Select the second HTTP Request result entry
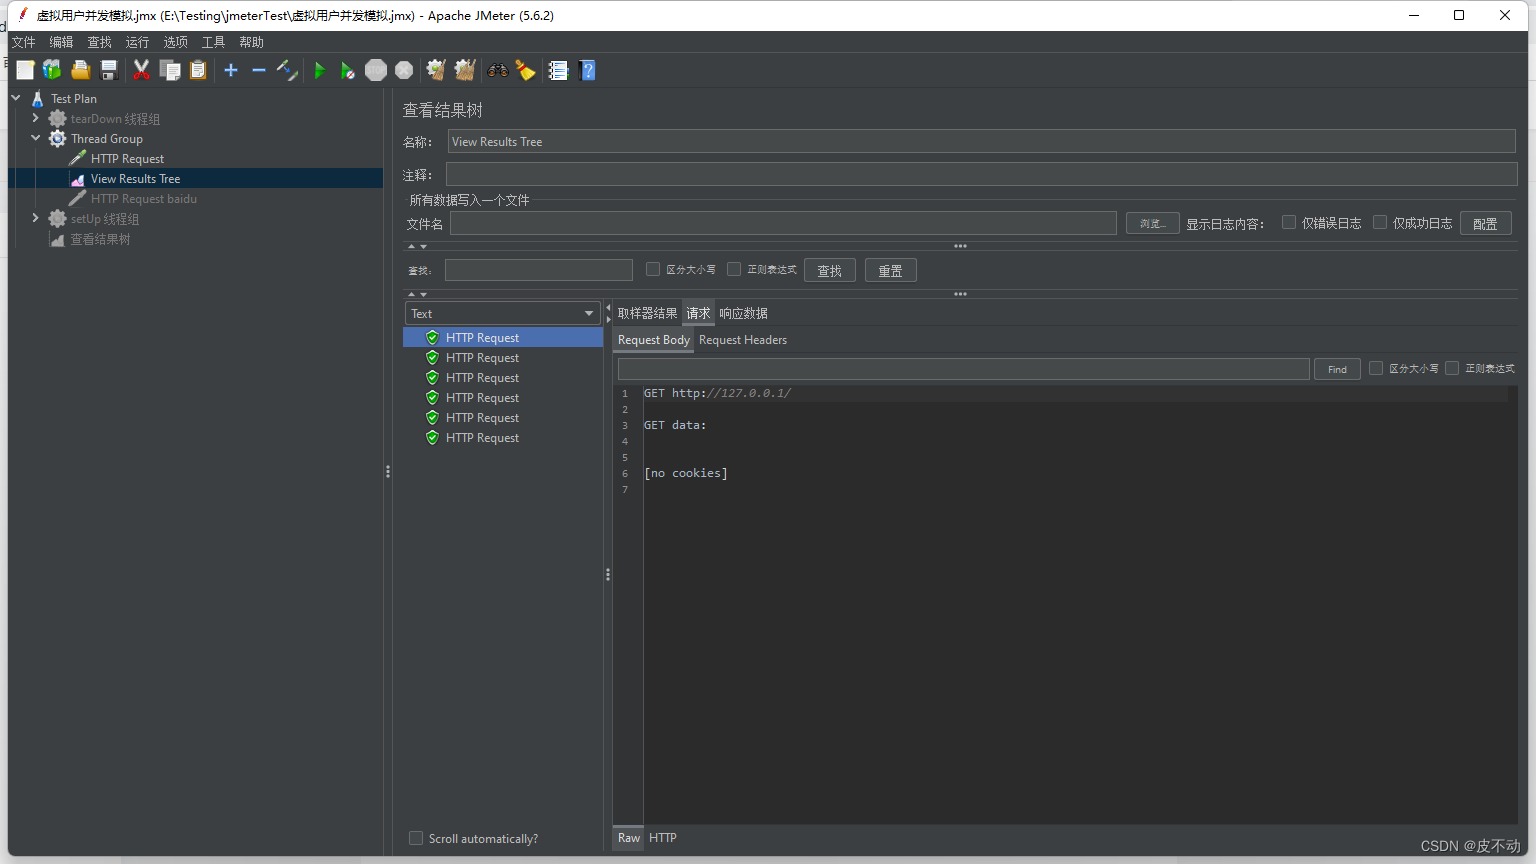 click(483, 357)
